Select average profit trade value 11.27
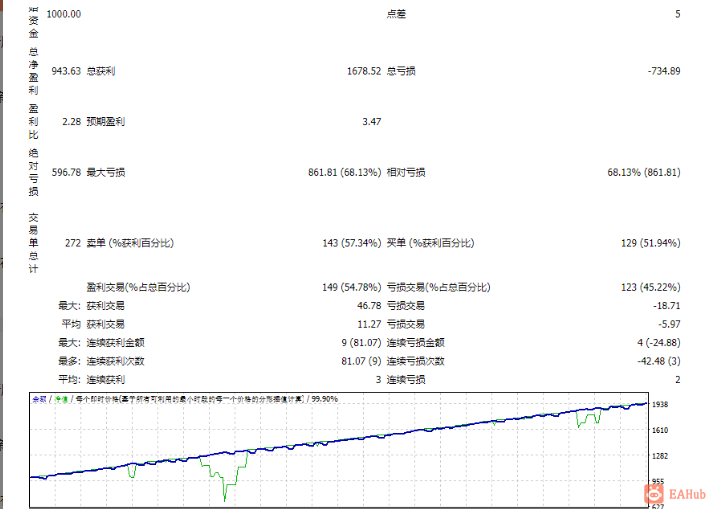This screenshot has height=509, width=715. pyautogui.click(x=369, y=324)
